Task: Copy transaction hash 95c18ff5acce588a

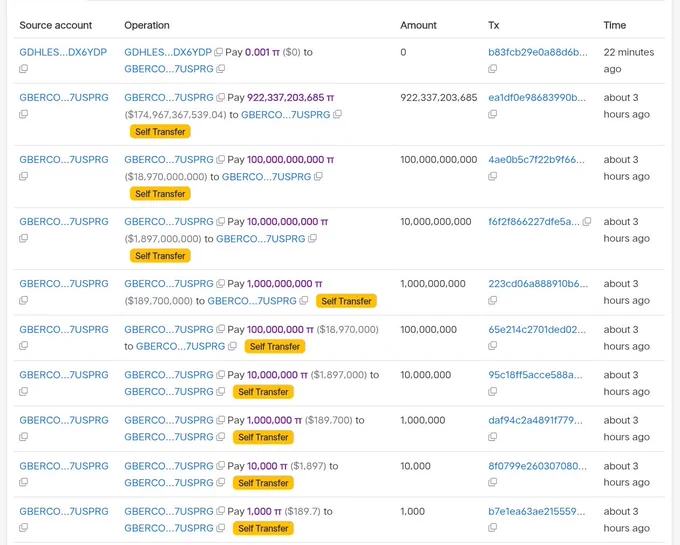Action: pos(492,391)
